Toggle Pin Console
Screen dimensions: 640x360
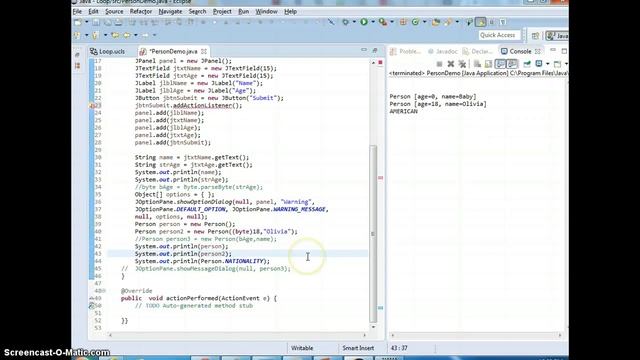click(x=527, y=64)
